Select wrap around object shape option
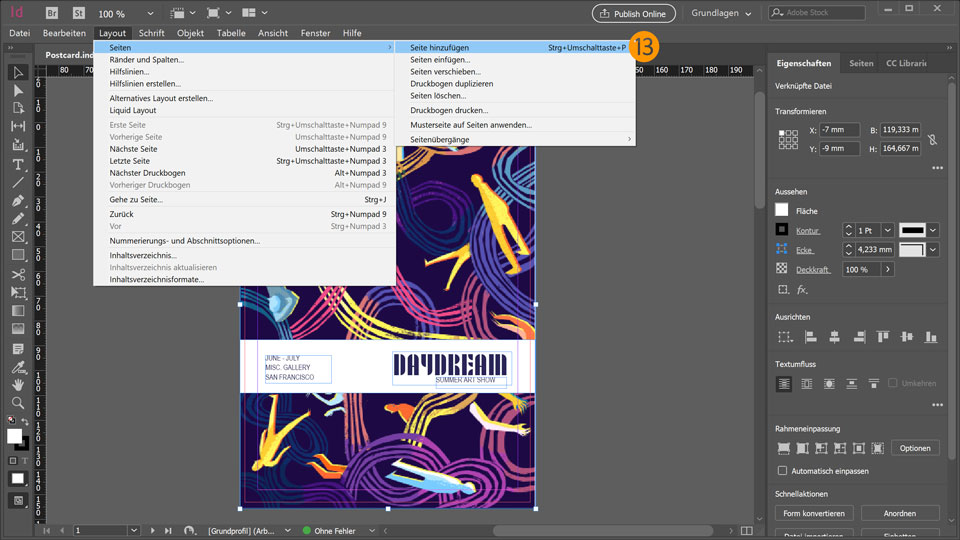Screen dimensions: 960x540 (x=829, y=384)
